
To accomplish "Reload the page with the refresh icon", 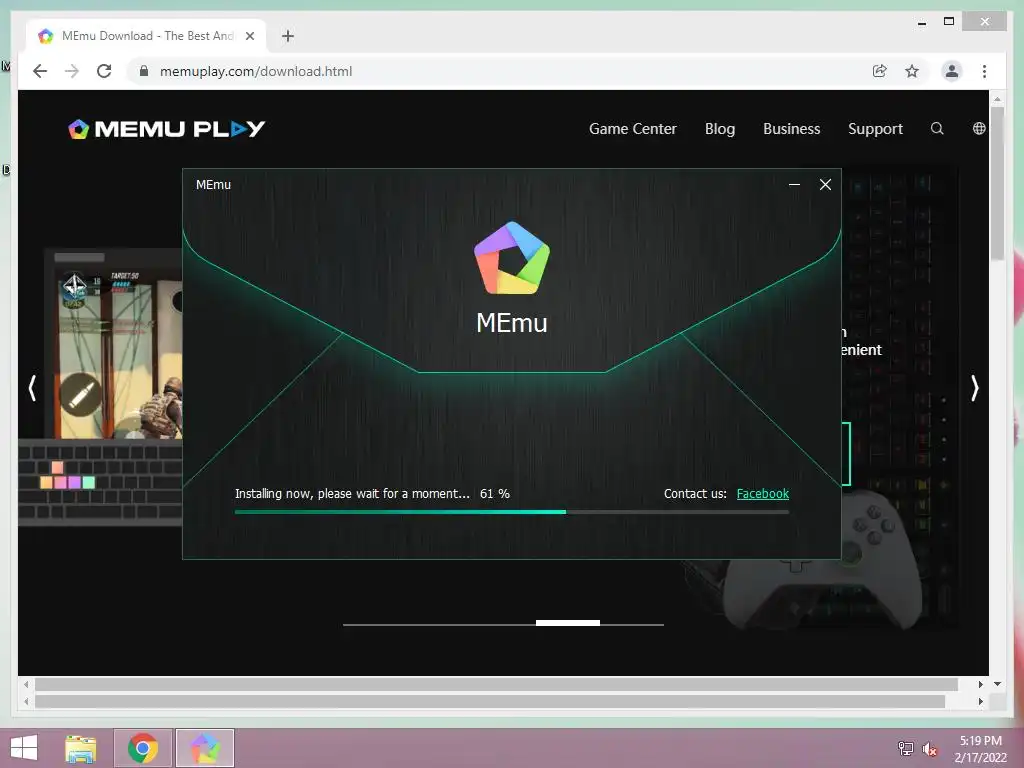I will point(104,71).
